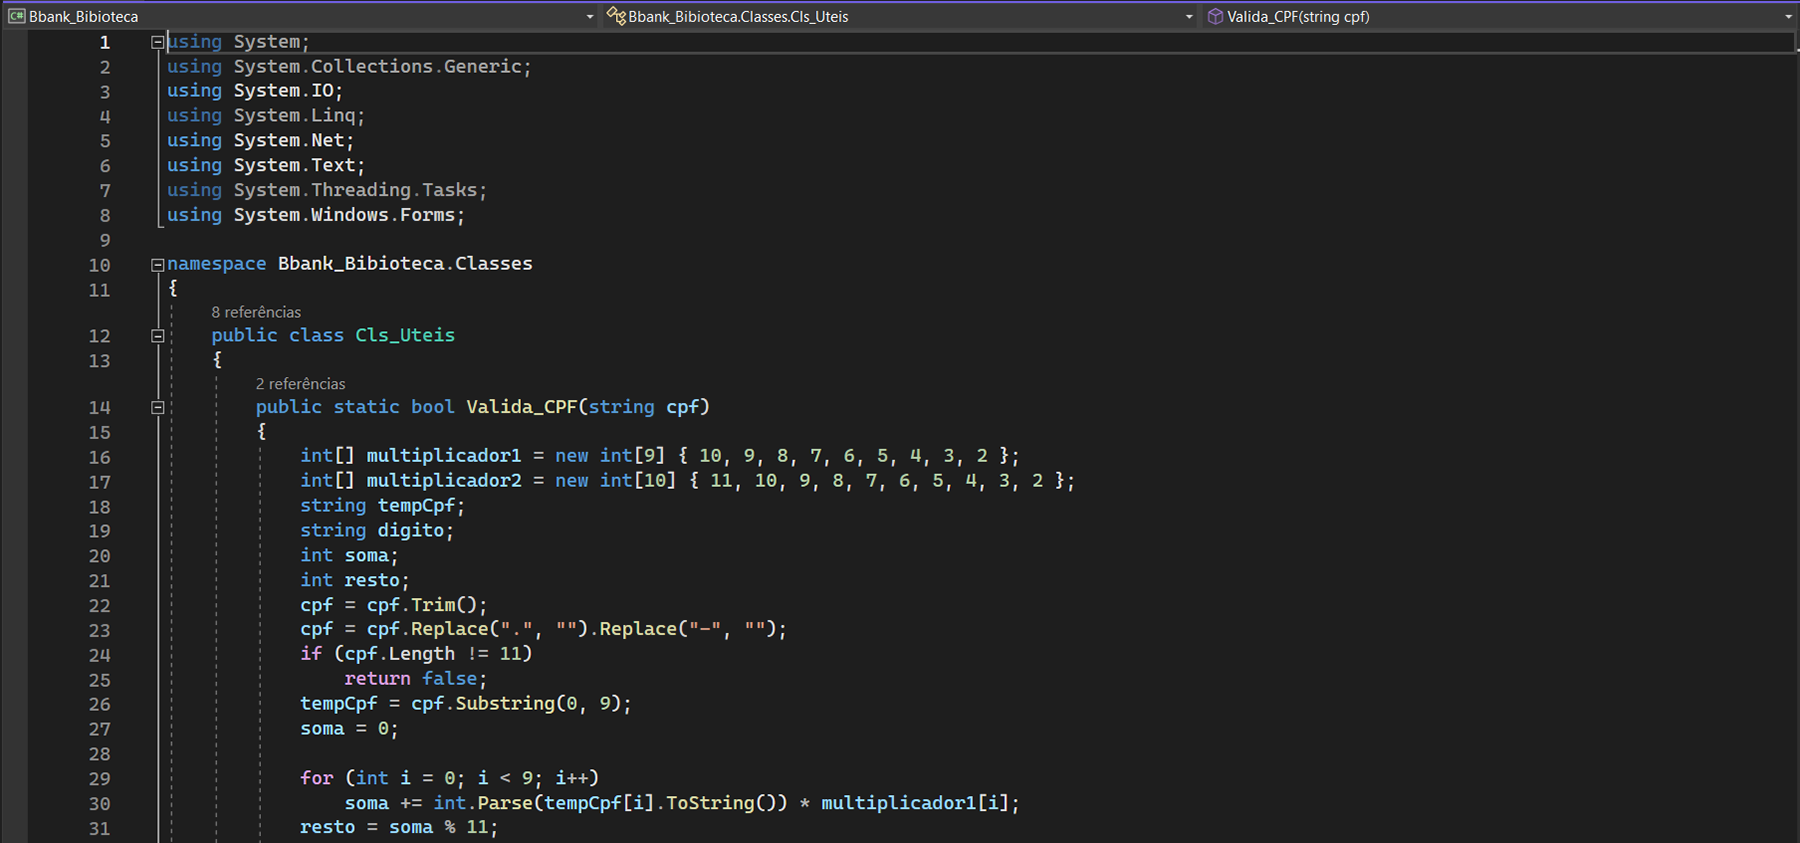Click 'cpf.Length' condition on line 24
This screenshot has width=1800, height=843.
point(399,654)
